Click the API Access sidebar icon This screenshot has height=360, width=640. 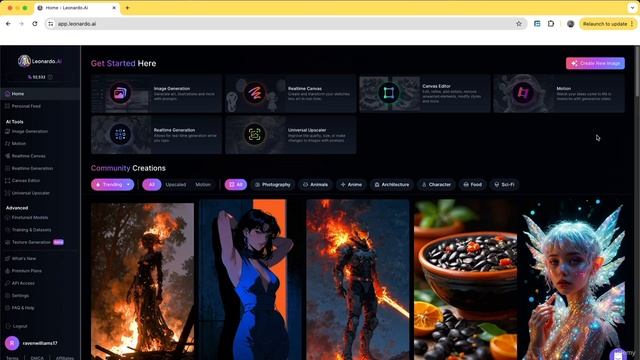[x=7, y=283]
